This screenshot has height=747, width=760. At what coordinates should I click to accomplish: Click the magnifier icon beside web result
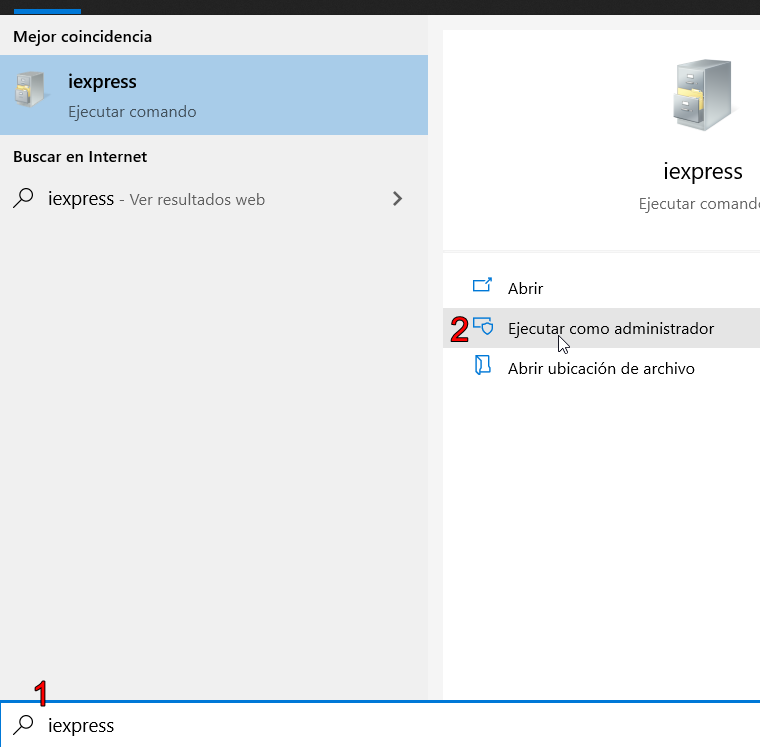(x=23, y=198)
